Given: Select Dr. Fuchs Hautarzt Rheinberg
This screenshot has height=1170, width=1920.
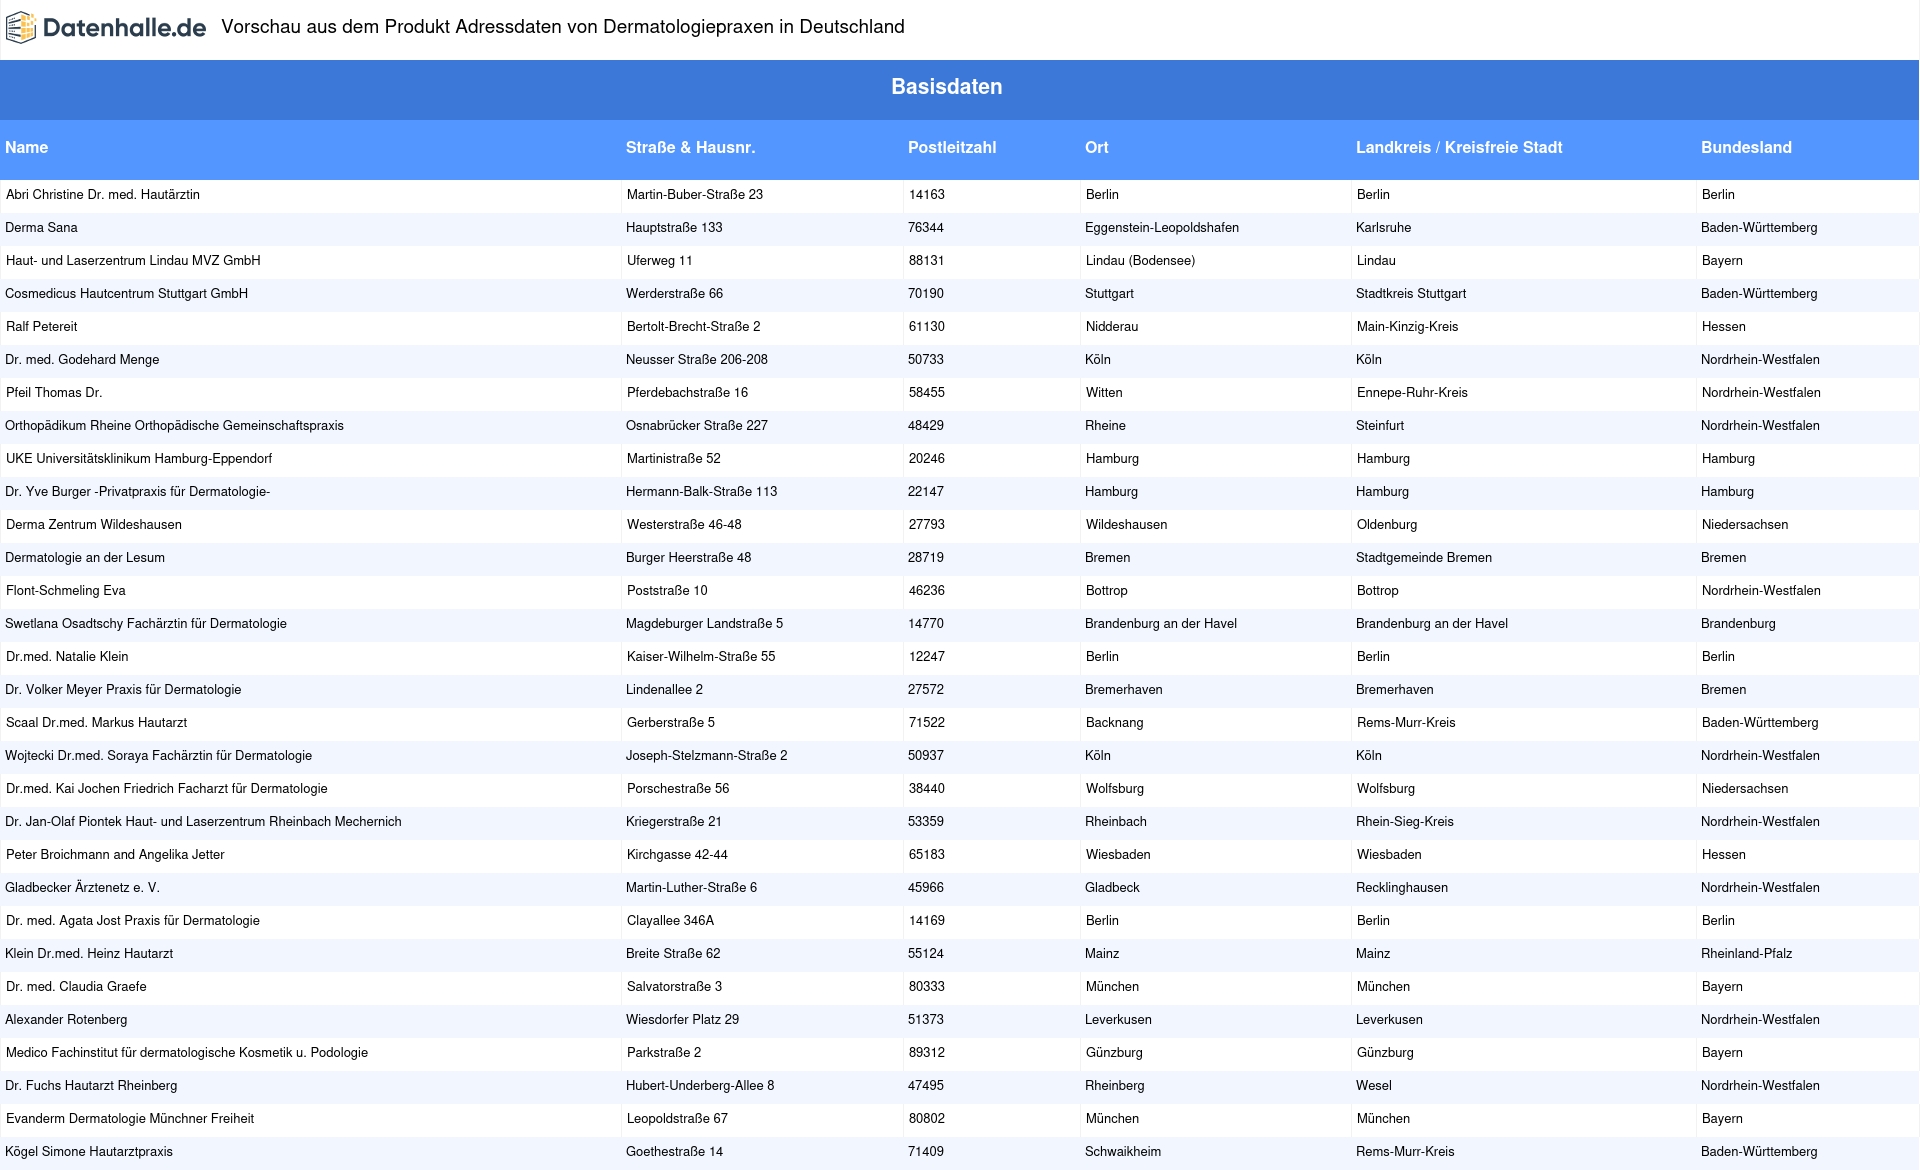Looking at the screenshot, I should pyautogui.click(x=91, y=1086).
